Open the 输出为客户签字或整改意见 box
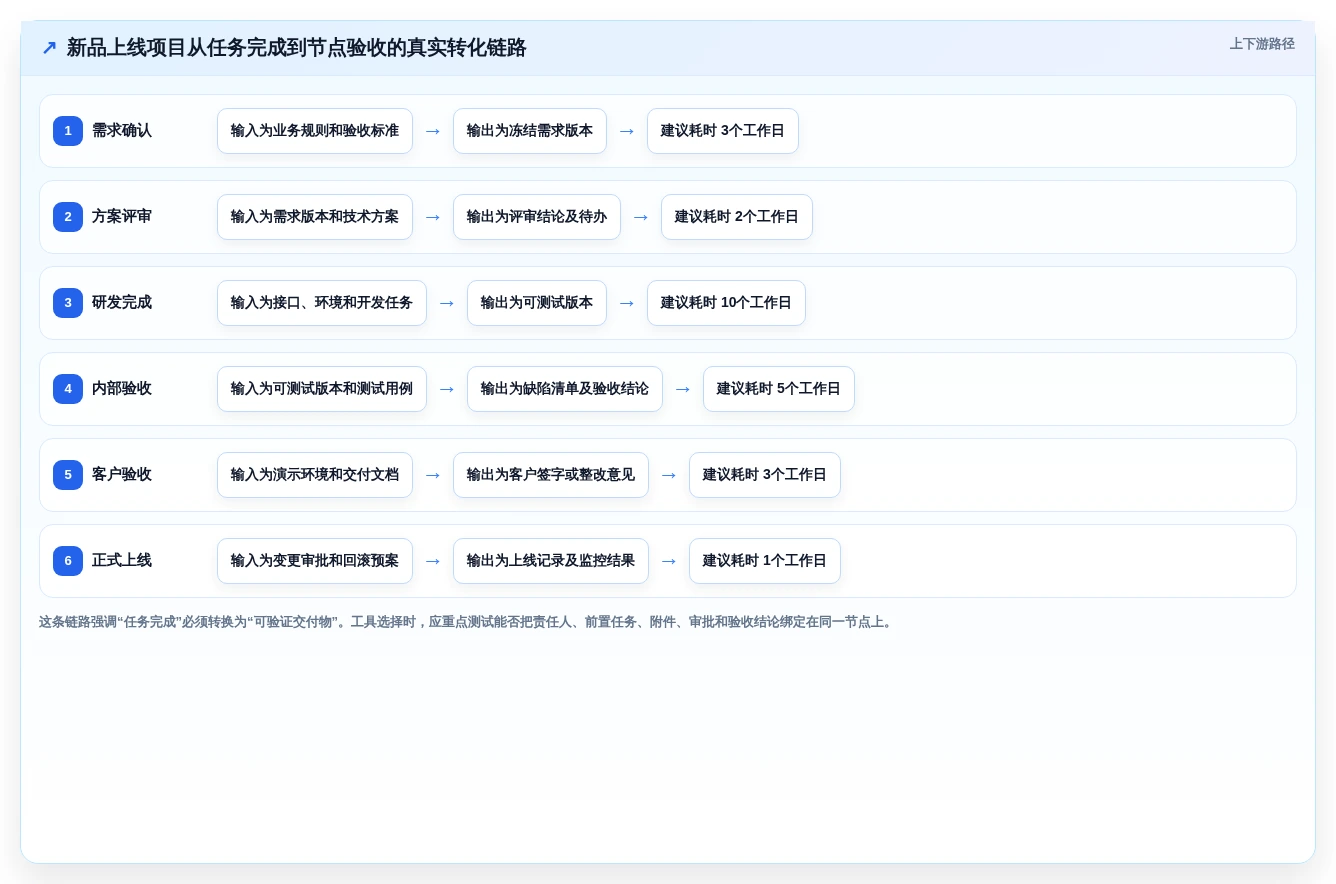The width and height of the screenshot is (1336, 884). pos(551,475)
